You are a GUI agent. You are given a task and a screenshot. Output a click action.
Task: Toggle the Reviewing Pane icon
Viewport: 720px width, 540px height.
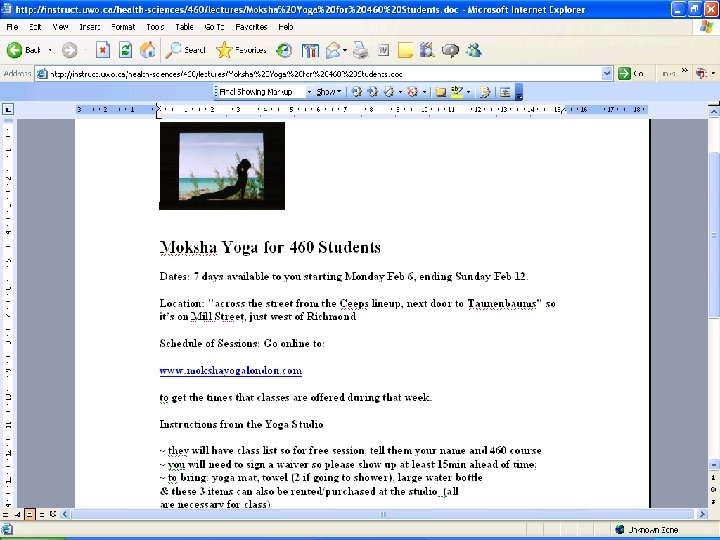(505, 92)
